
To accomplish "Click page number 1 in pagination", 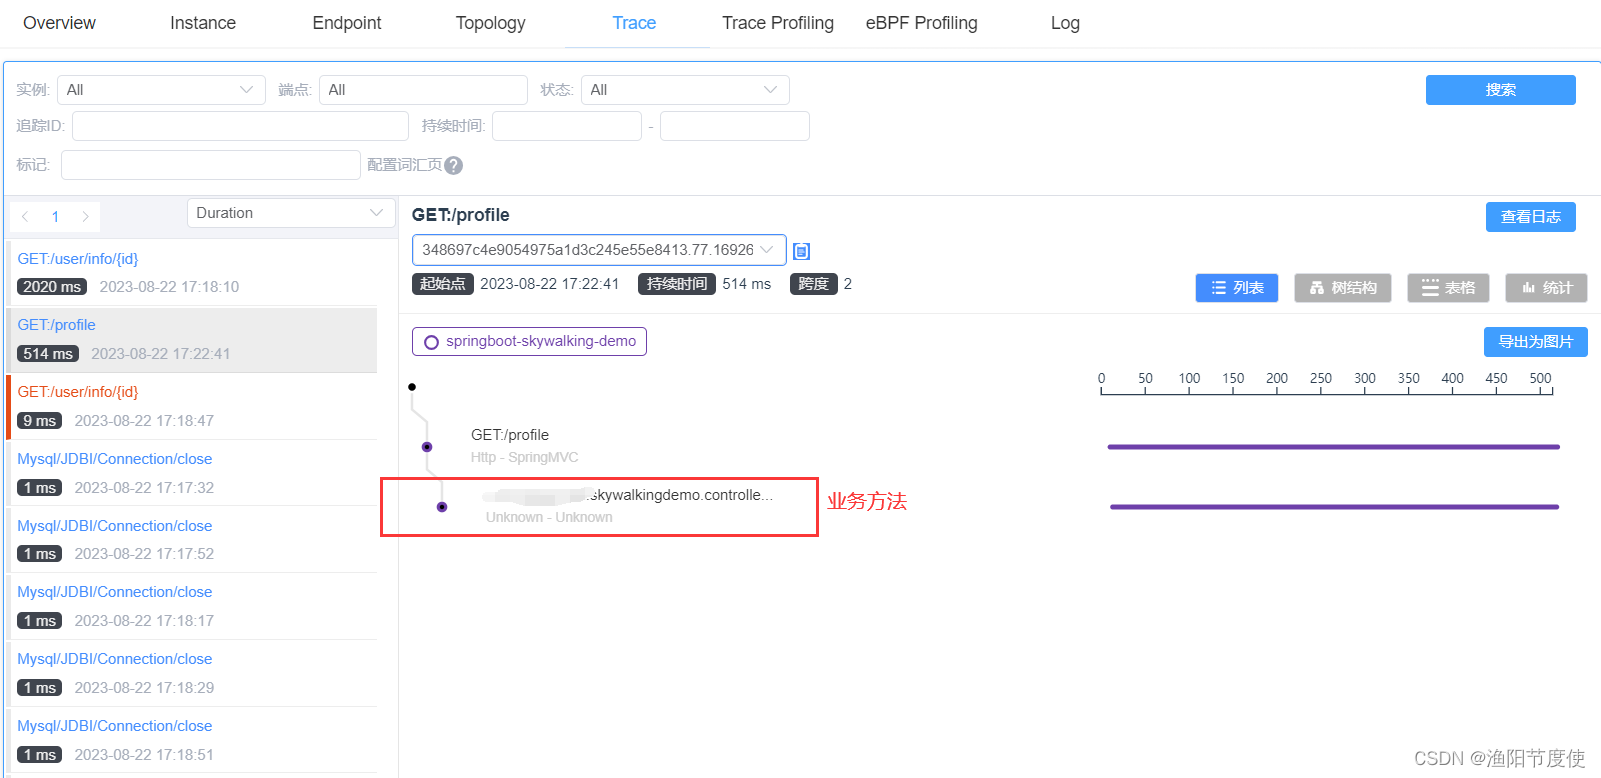I will (55, 216).
